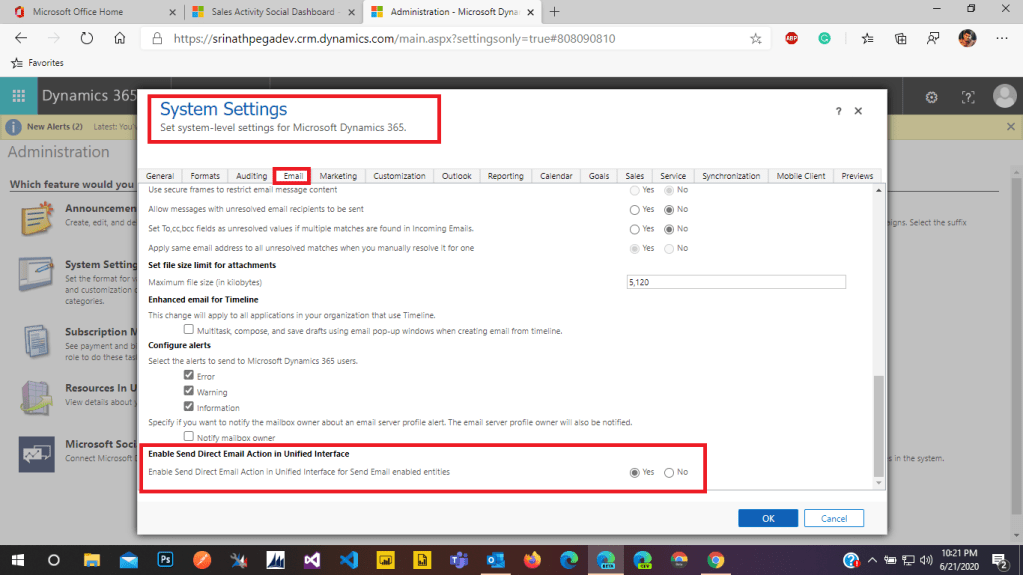Show hidden icons in the system tray
Image resolution: width=1023 pixels, height=575 pixels.
pyautogui.click(x=873, y=559)
